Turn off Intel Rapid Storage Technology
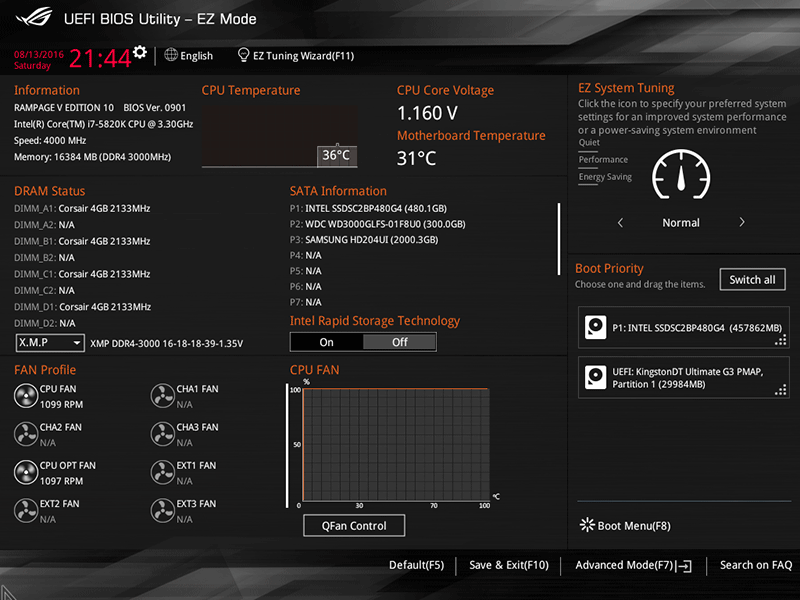 click(399, 341)
